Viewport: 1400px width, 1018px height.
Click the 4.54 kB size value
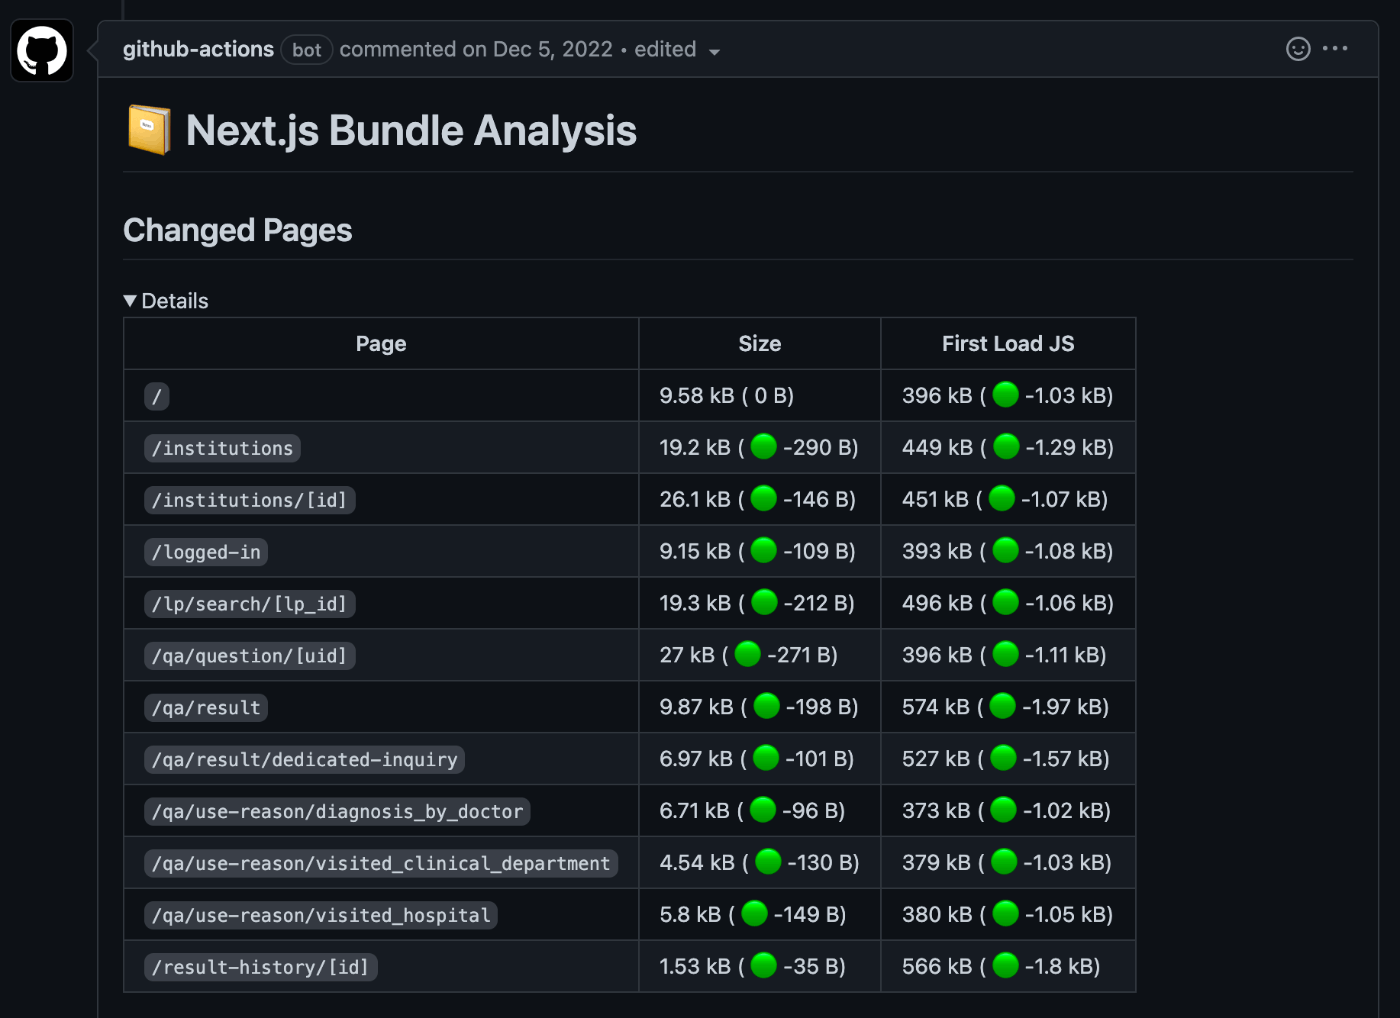point(696,864)
